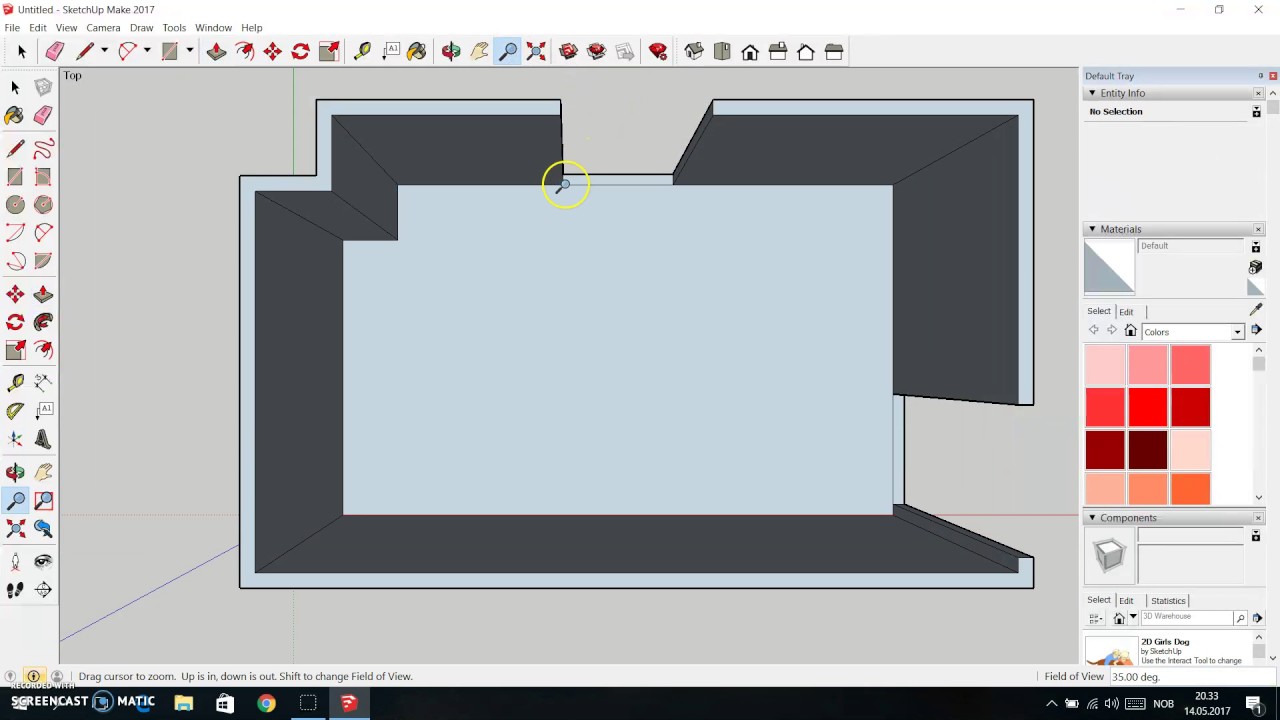Open File Explorer from the taskbar

tap(183, 703)
